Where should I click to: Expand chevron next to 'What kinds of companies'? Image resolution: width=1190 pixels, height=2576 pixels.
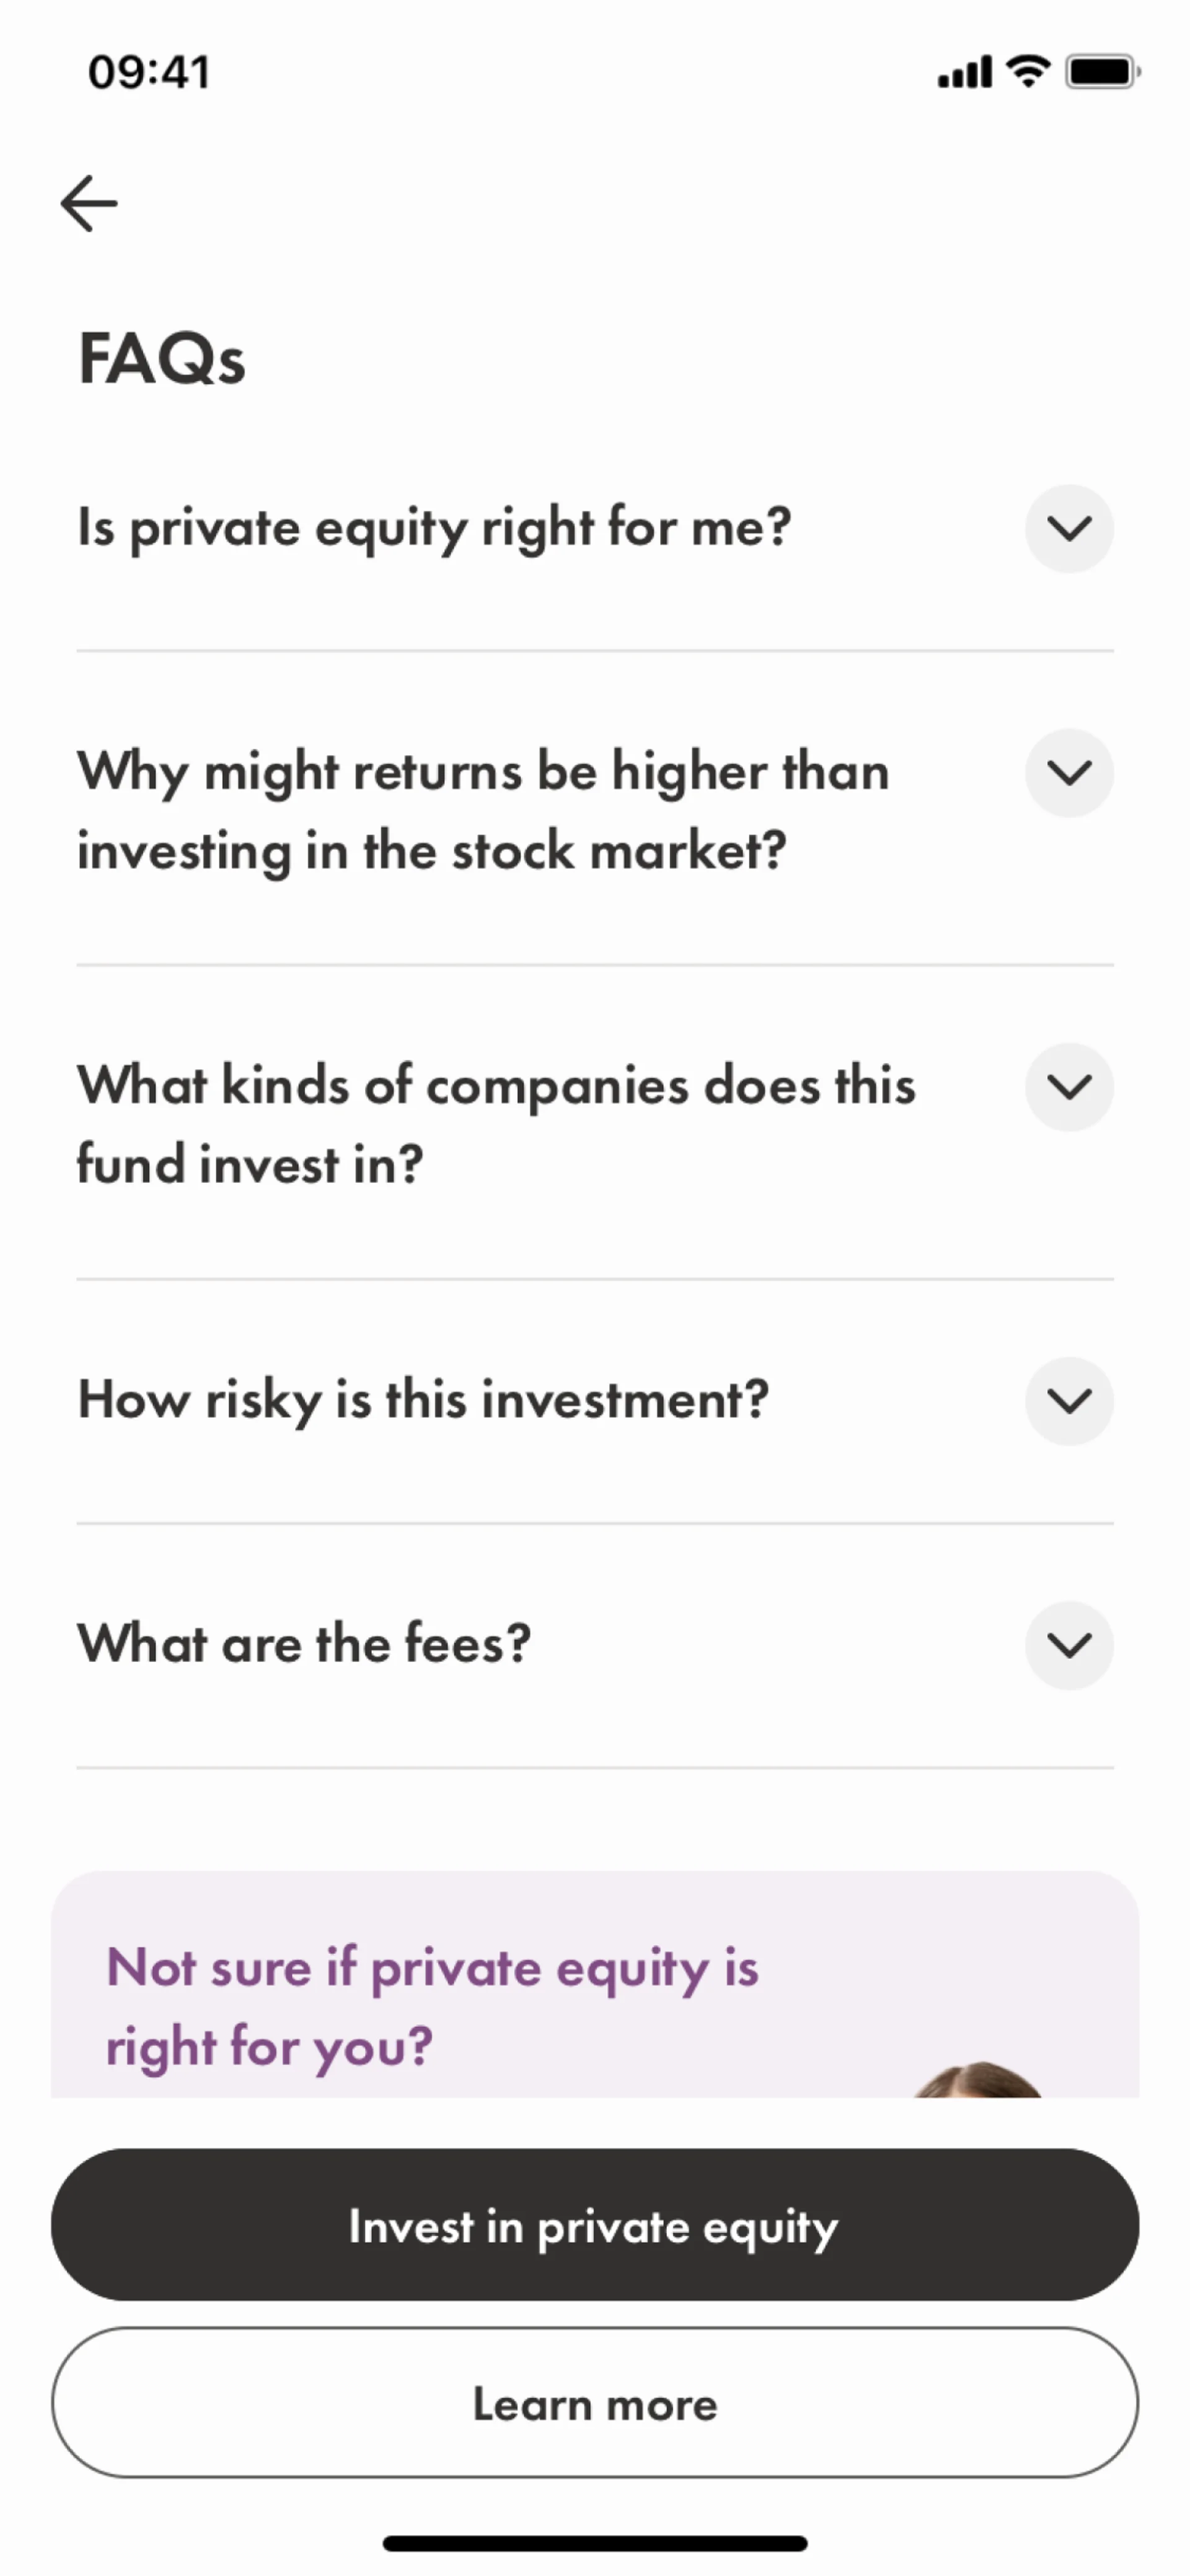(1069, 1086)
